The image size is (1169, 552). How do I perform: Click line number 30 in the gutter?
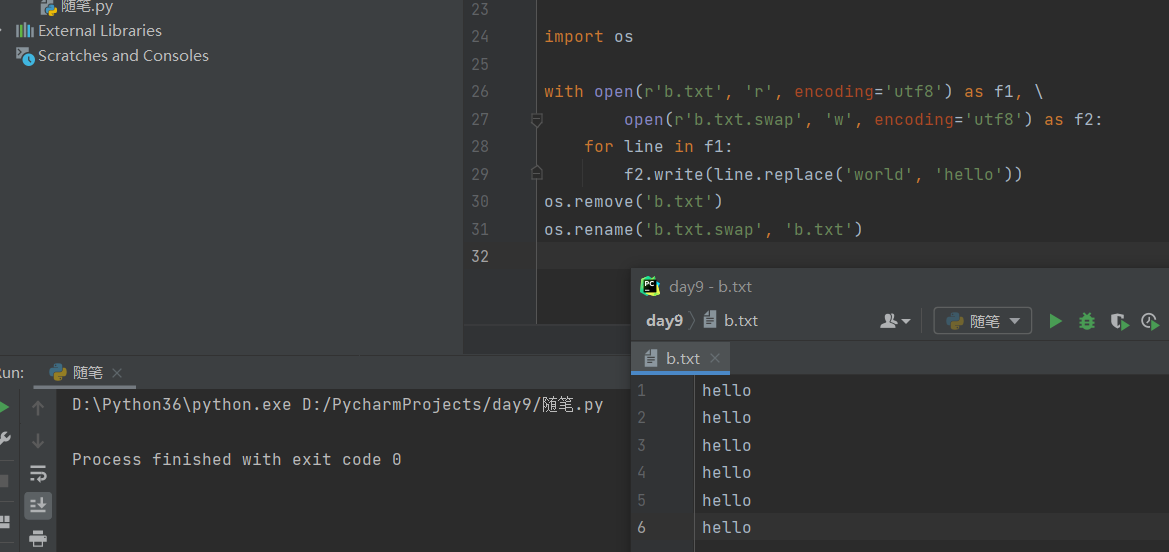pyautogui.click(x=480, y=201)
